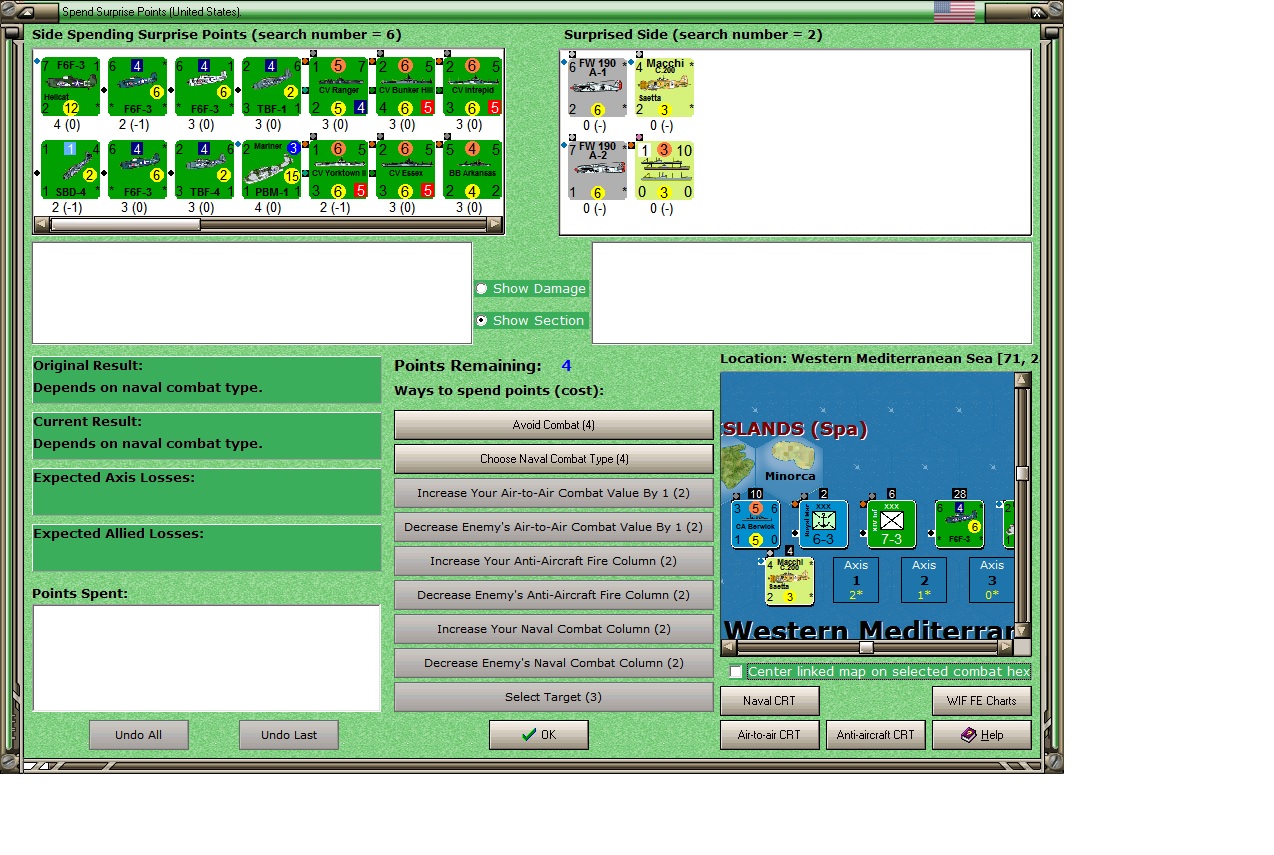Select the CV Ranger carrier counter
Screen dimensions: 1274x855
tap(339, 87)
